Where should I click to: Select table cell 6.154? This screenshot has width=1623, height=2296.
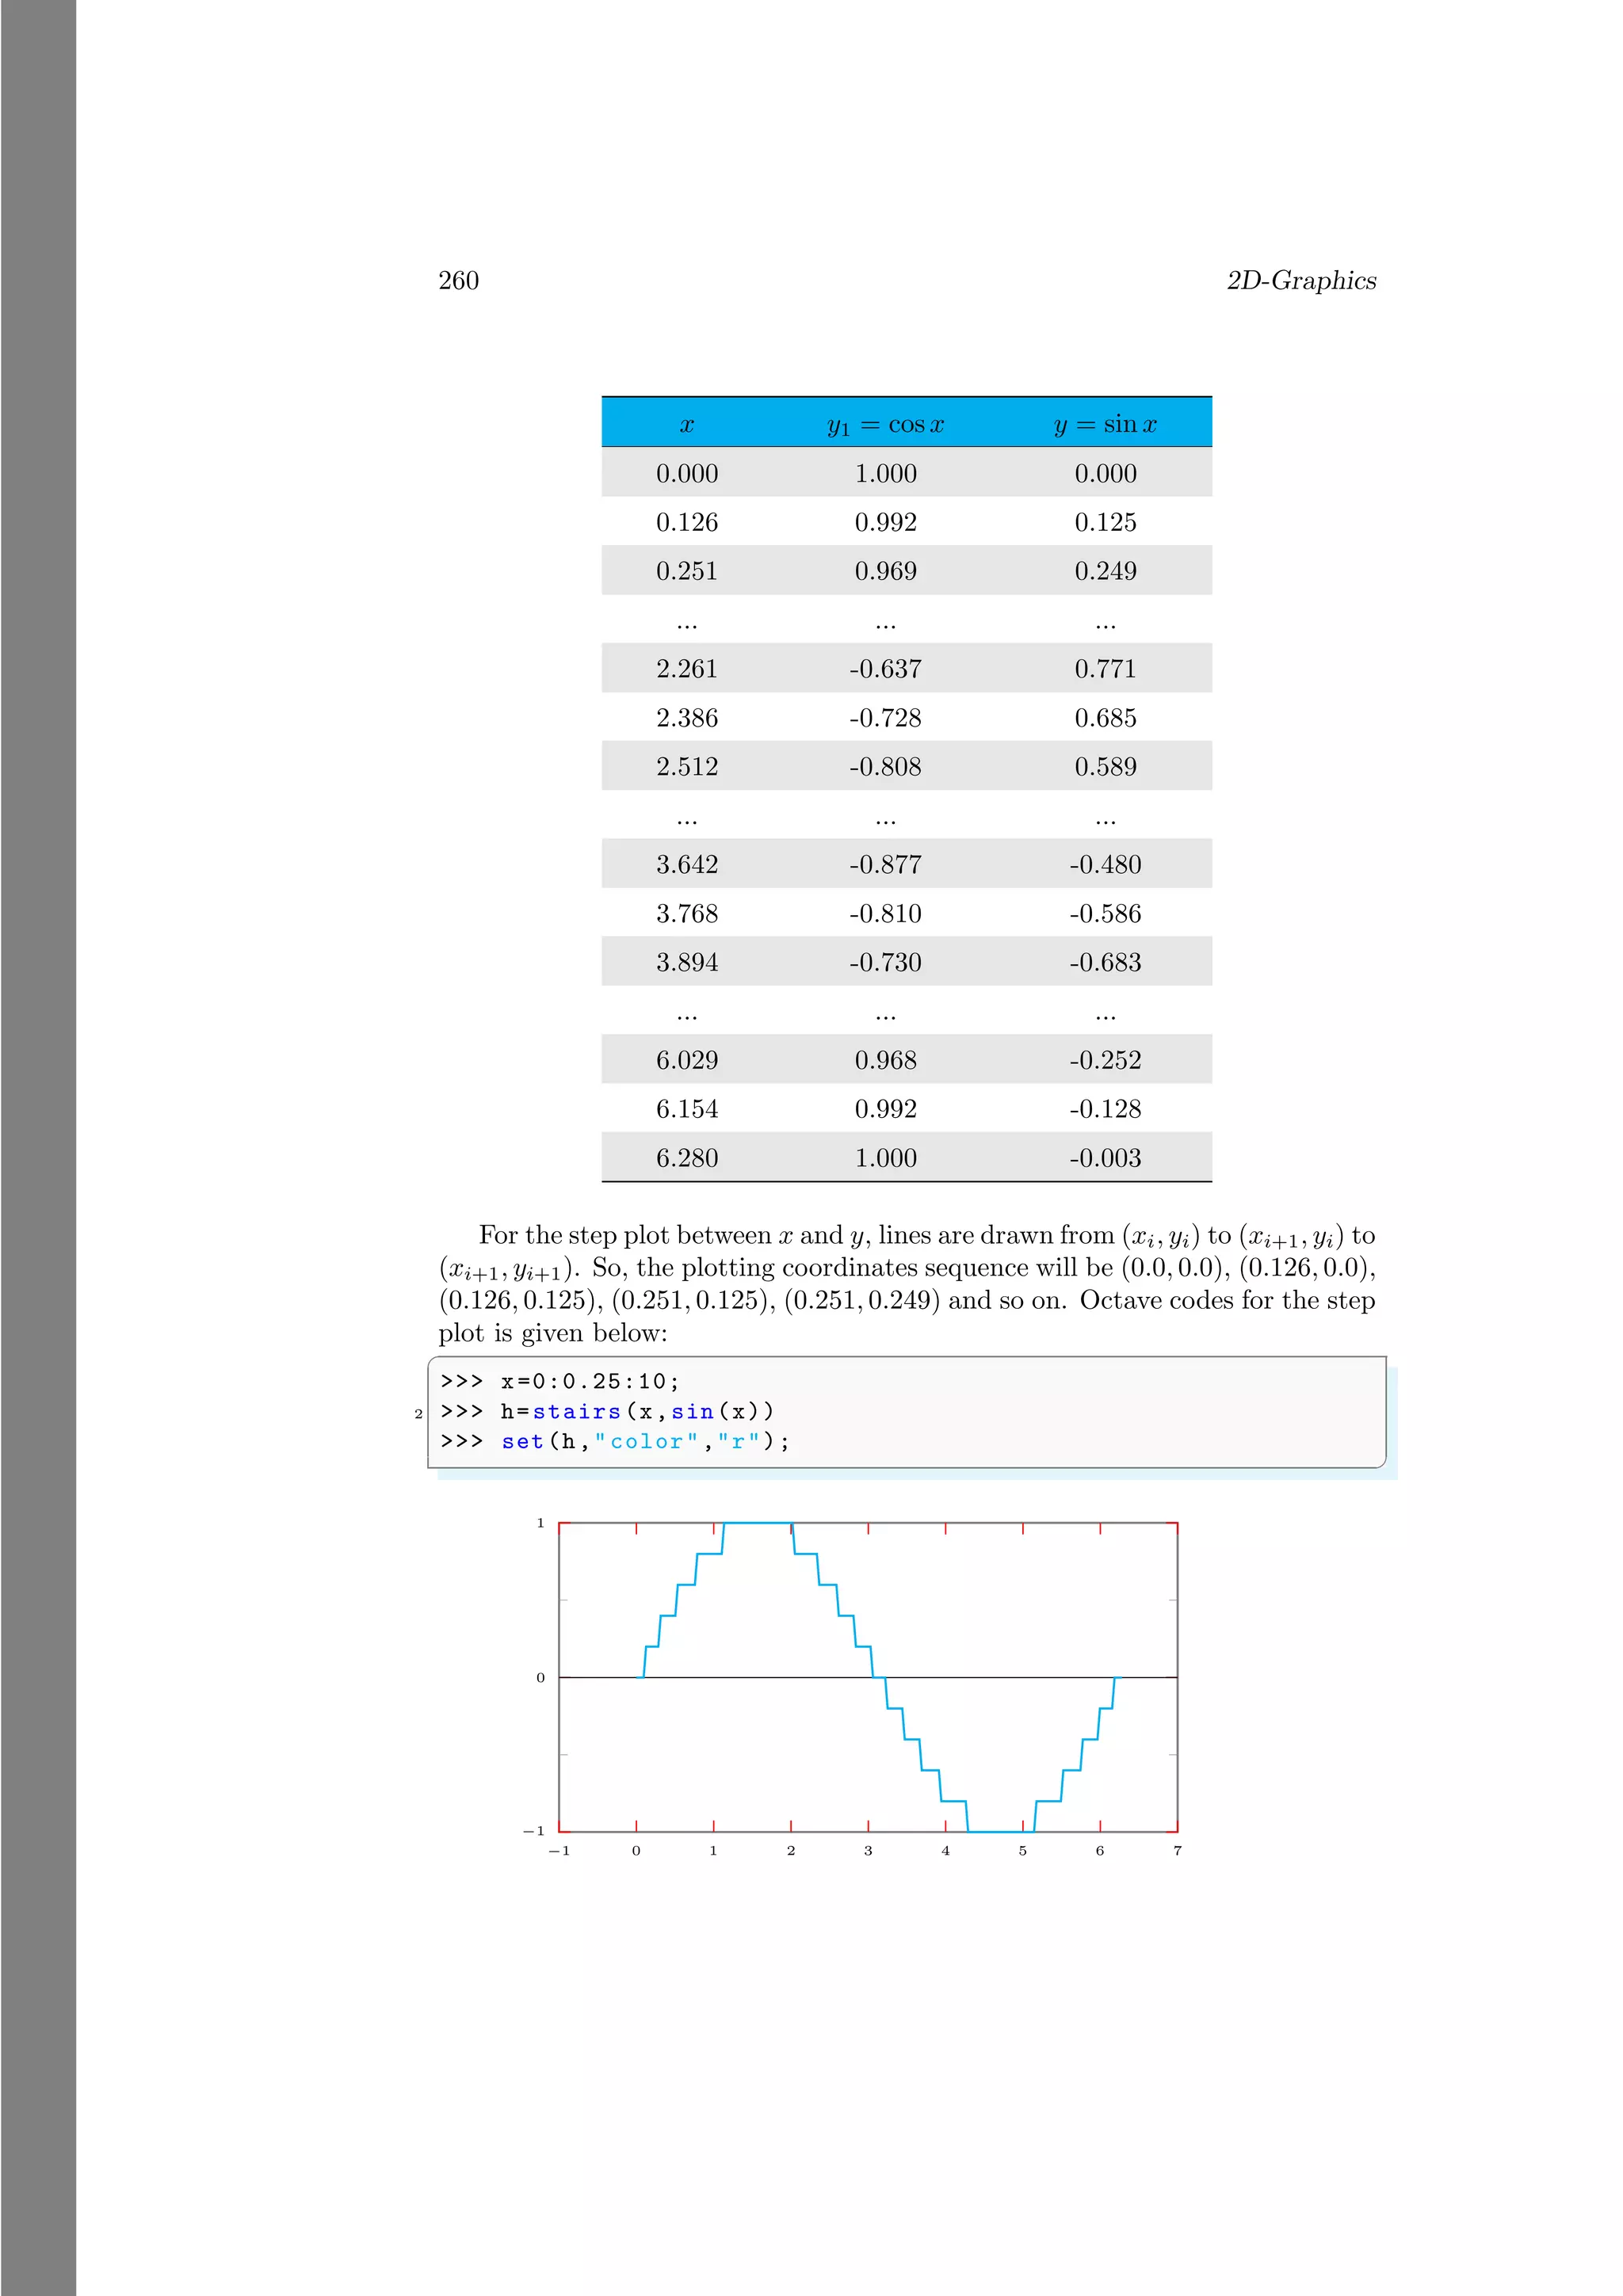click(x=687, y=1109)
